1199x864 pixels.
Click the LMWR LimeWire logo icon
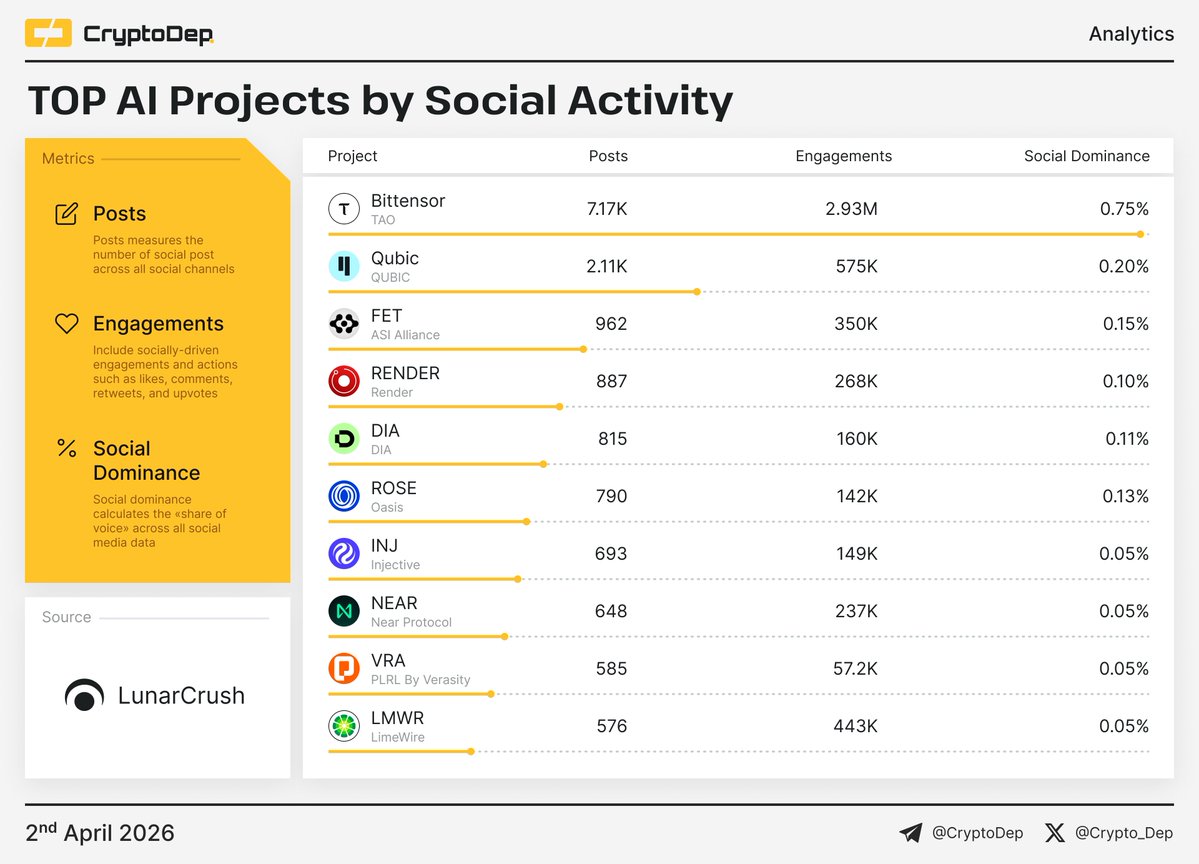tap(344, 726)
